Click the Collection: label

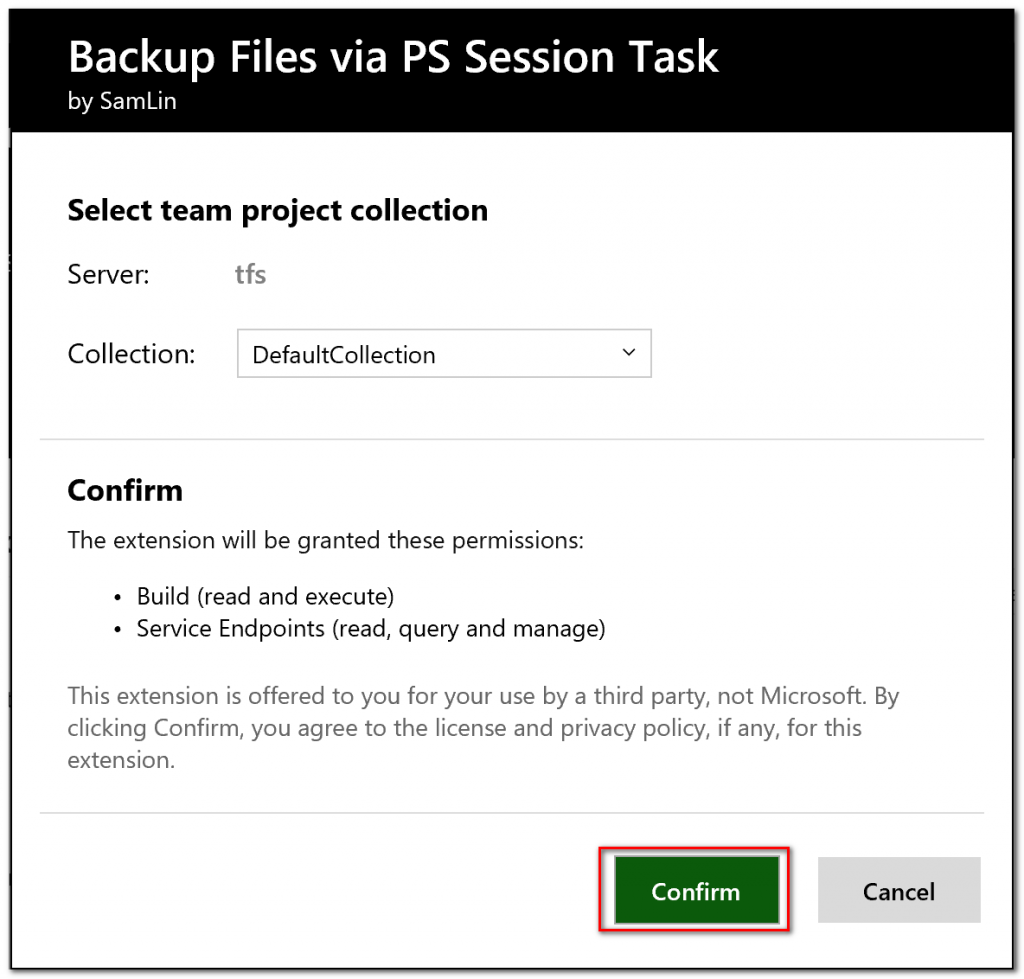(131, 354)
